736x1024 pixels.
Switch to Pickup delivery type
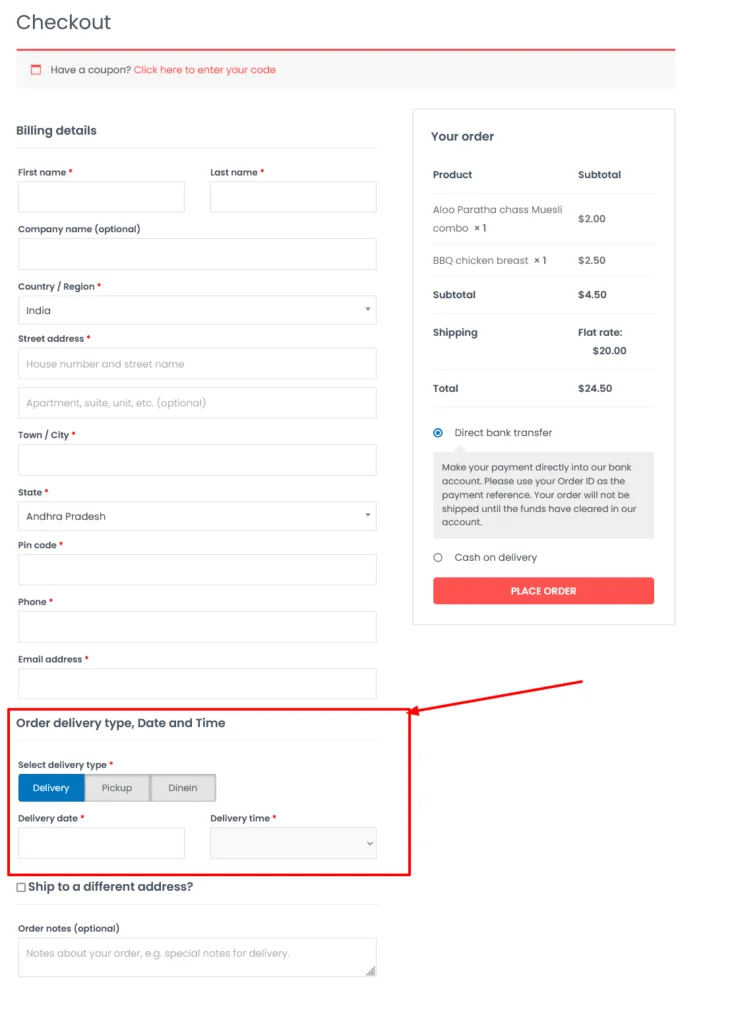point(117,788)
